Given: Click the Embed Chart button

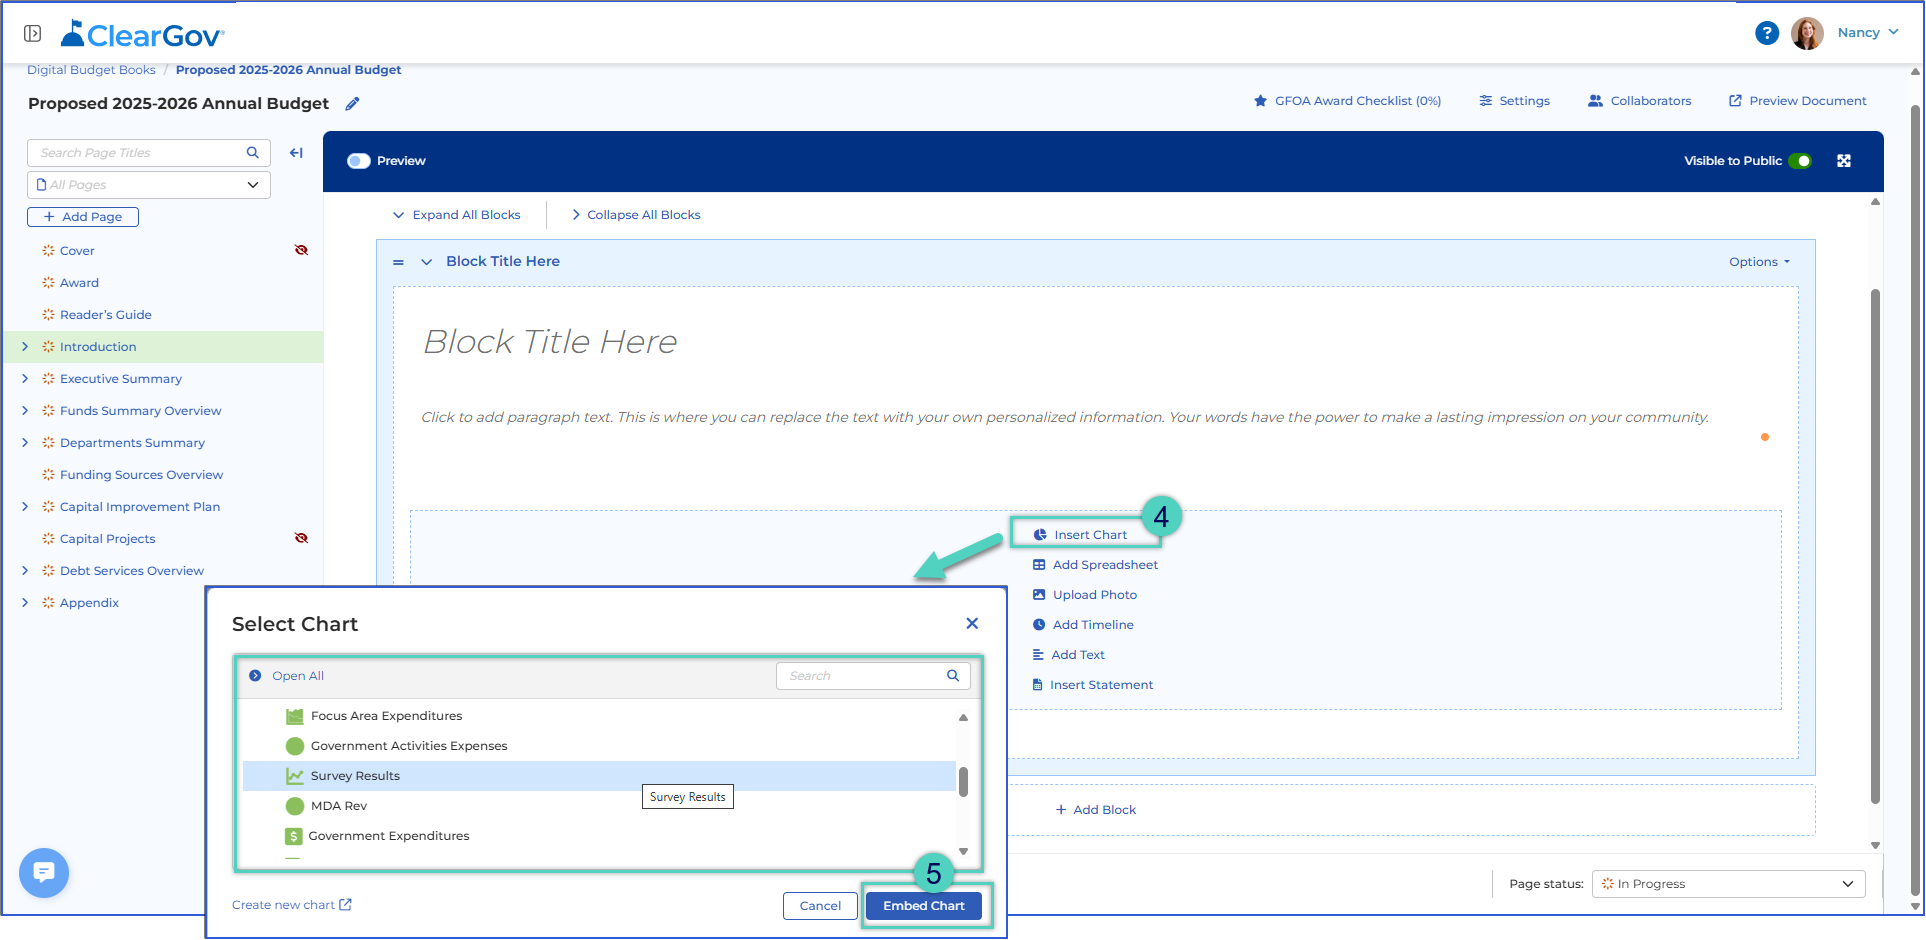Looking at the screenshot, I should pyautogui.click(x=924, y=906).
